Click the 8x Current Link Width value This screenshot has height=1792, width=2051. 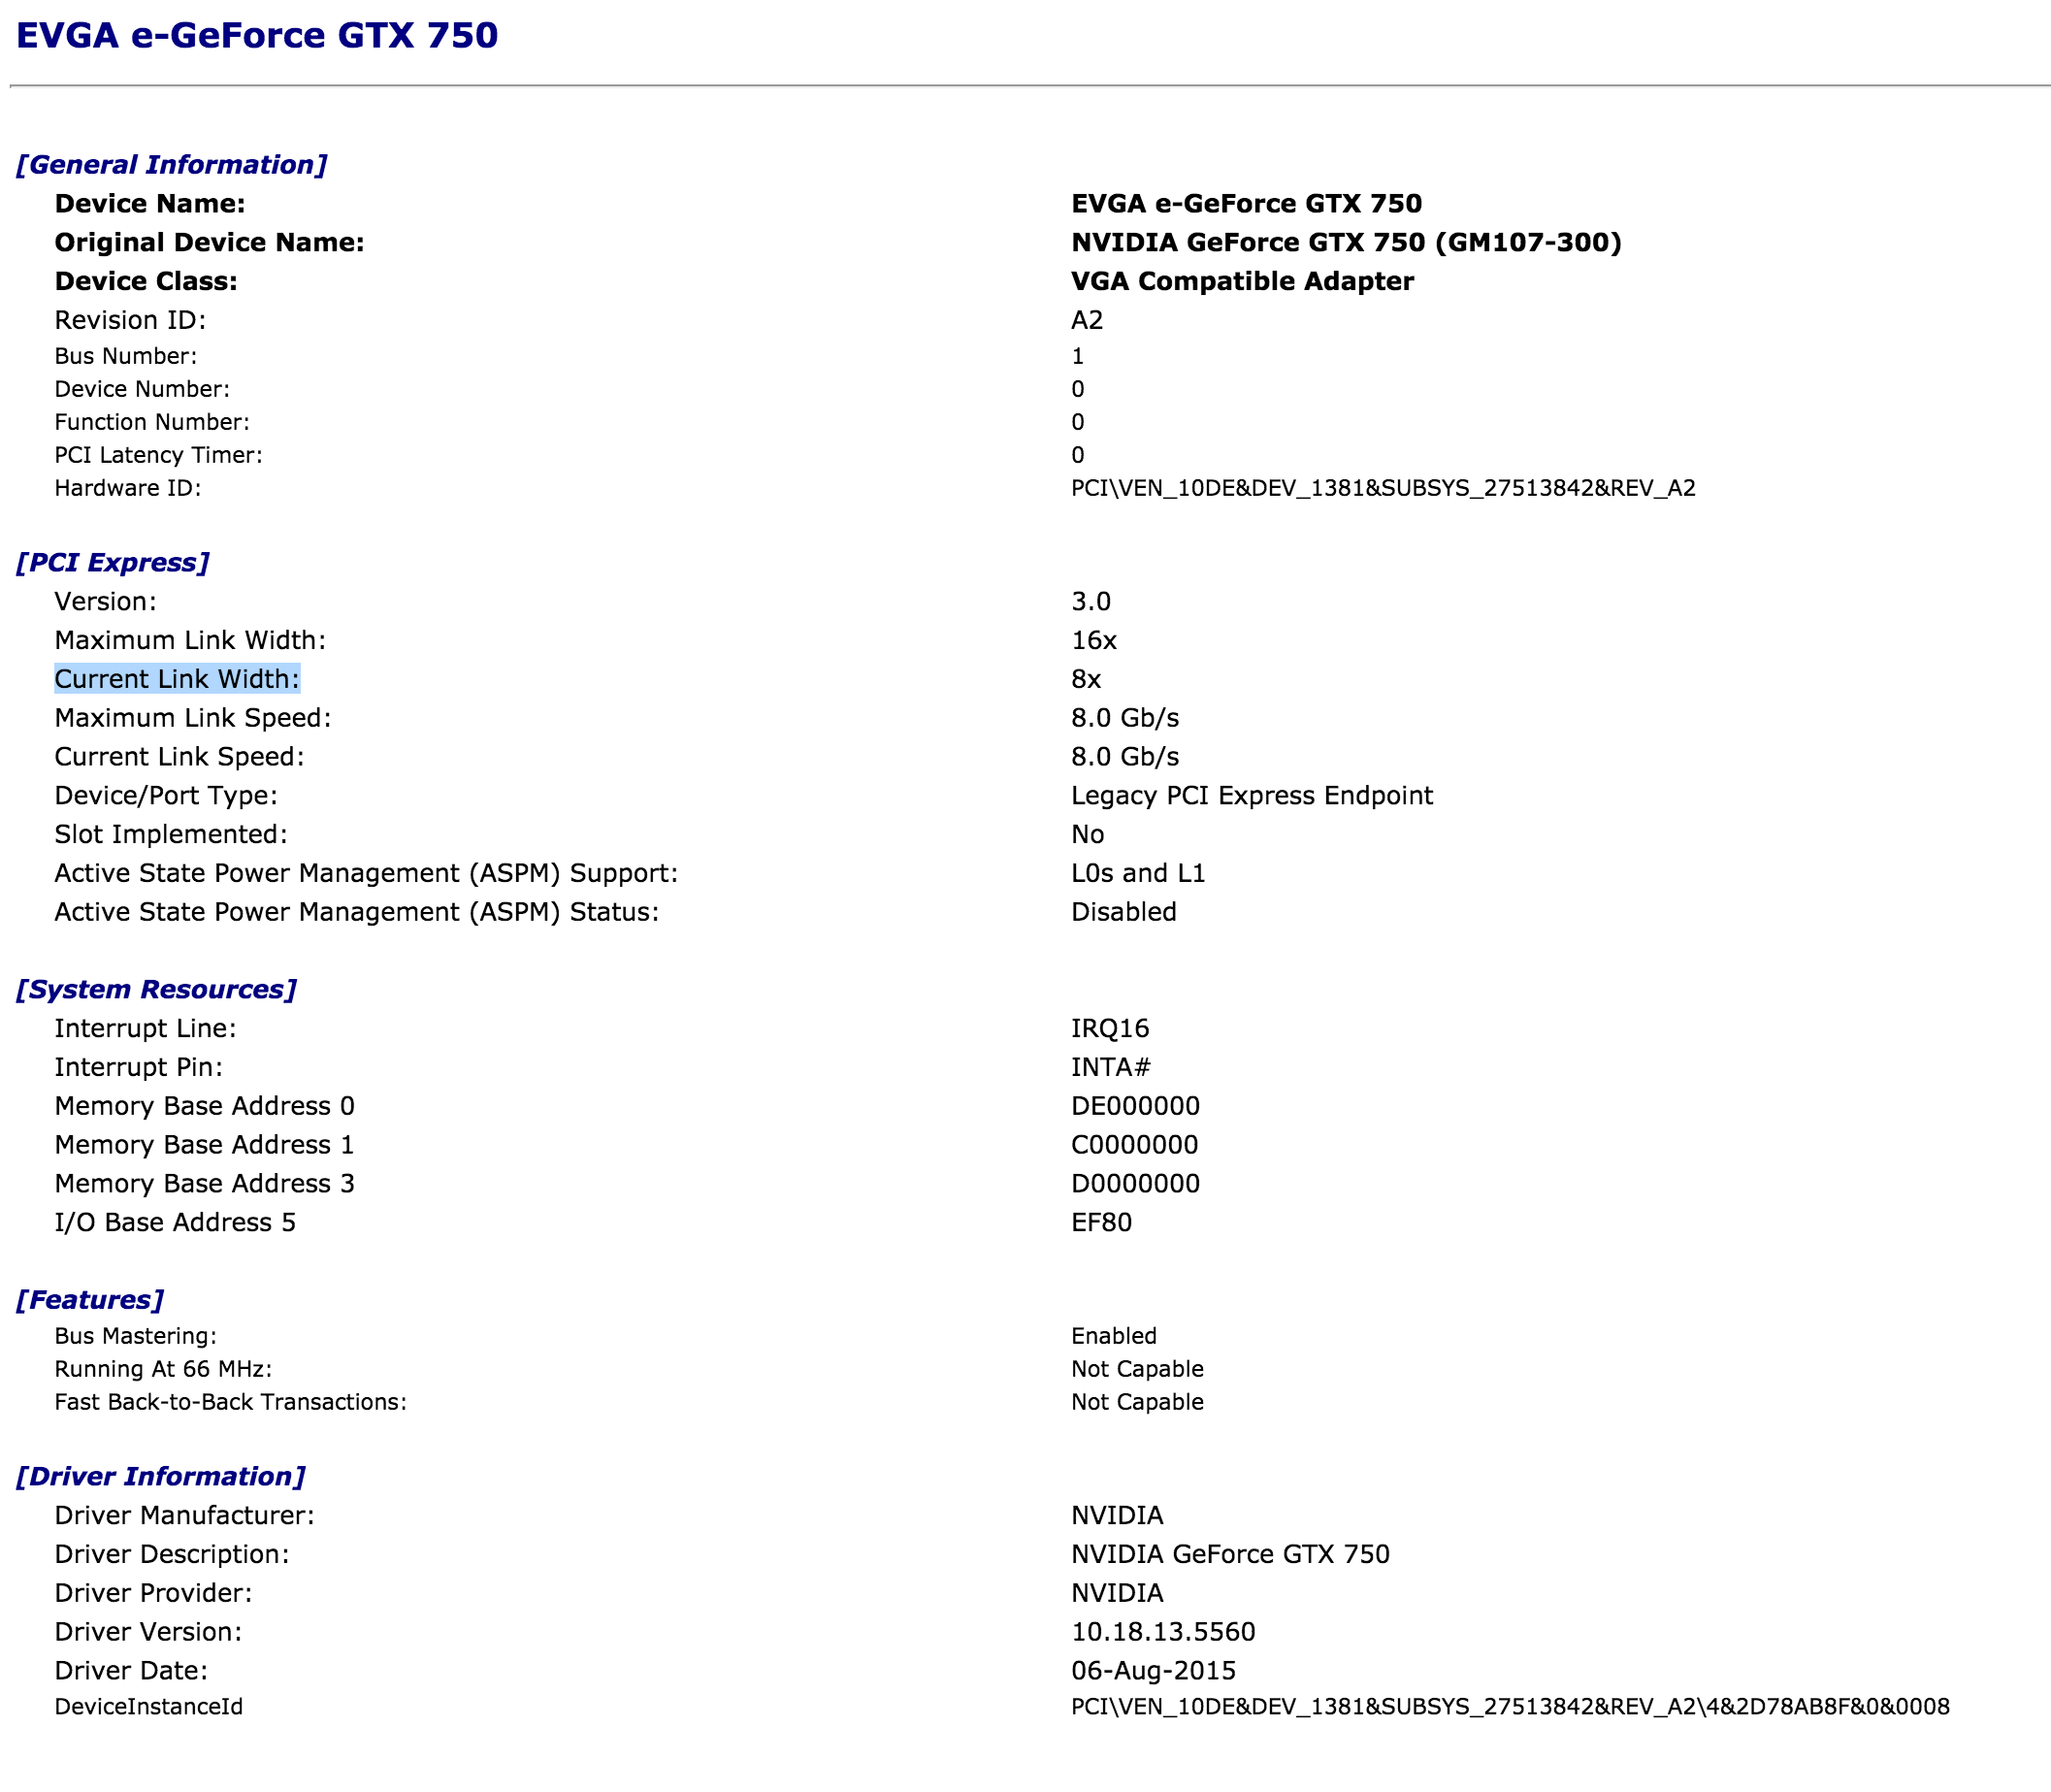1086,679
